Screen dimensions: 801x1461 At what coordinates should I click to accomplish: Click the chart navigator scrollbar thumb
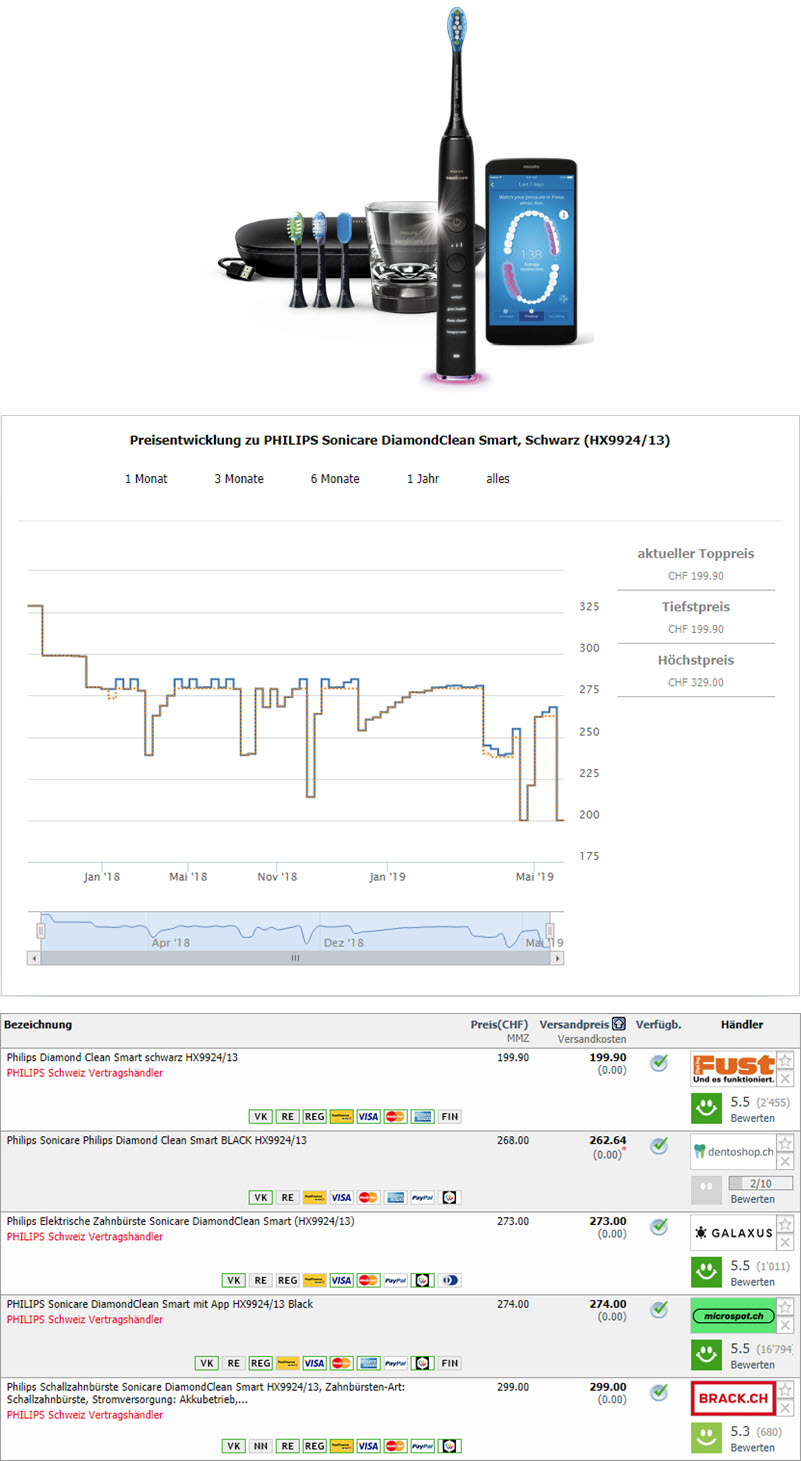295,958
